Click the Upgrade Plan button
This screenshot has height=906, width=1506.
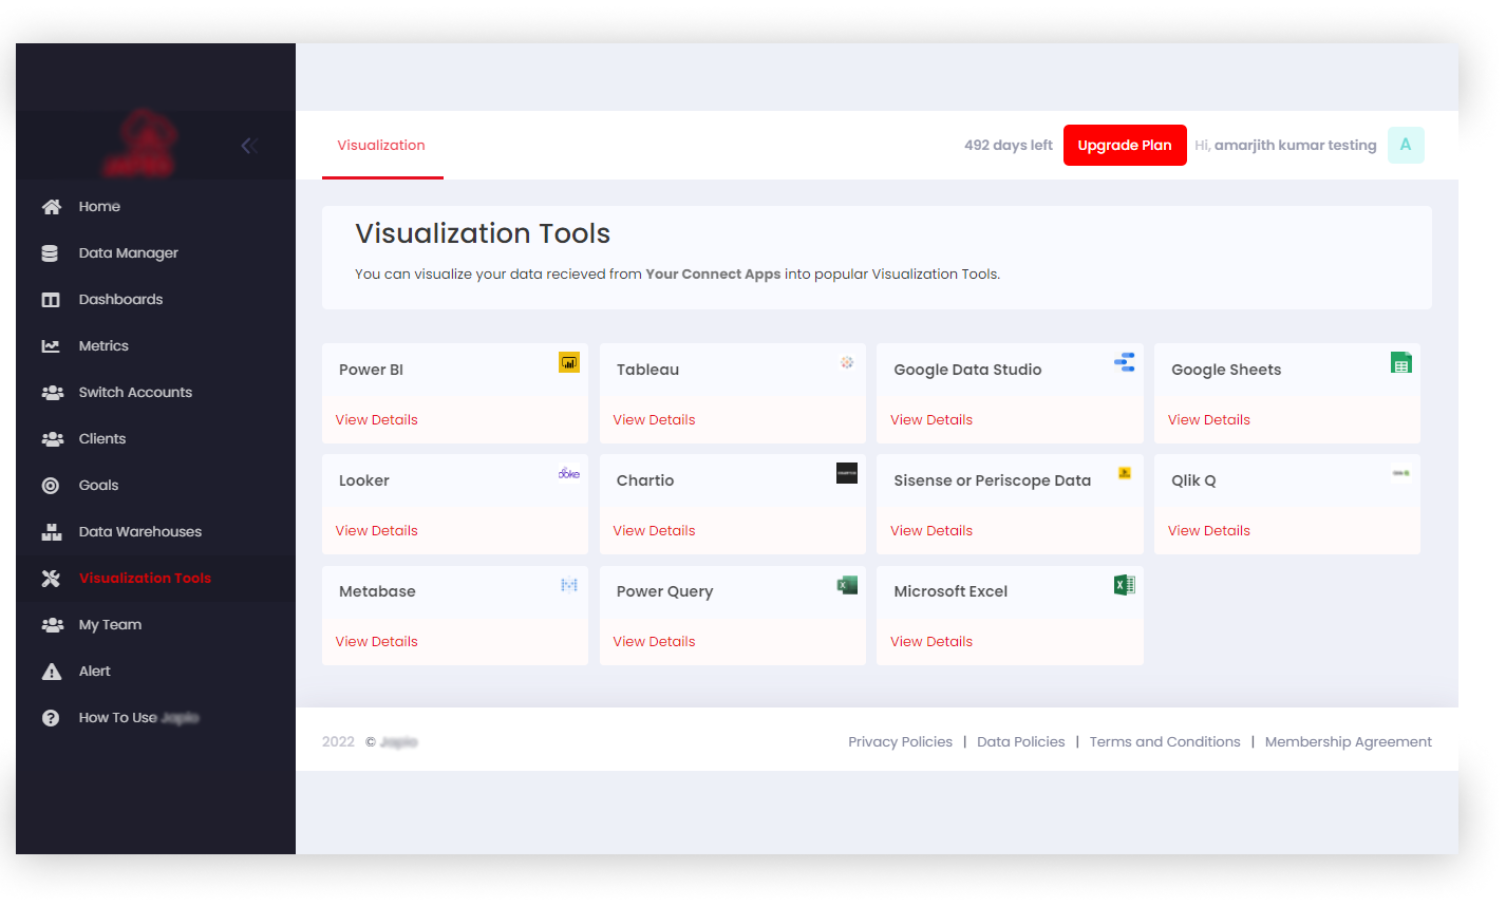[1124, 145]
